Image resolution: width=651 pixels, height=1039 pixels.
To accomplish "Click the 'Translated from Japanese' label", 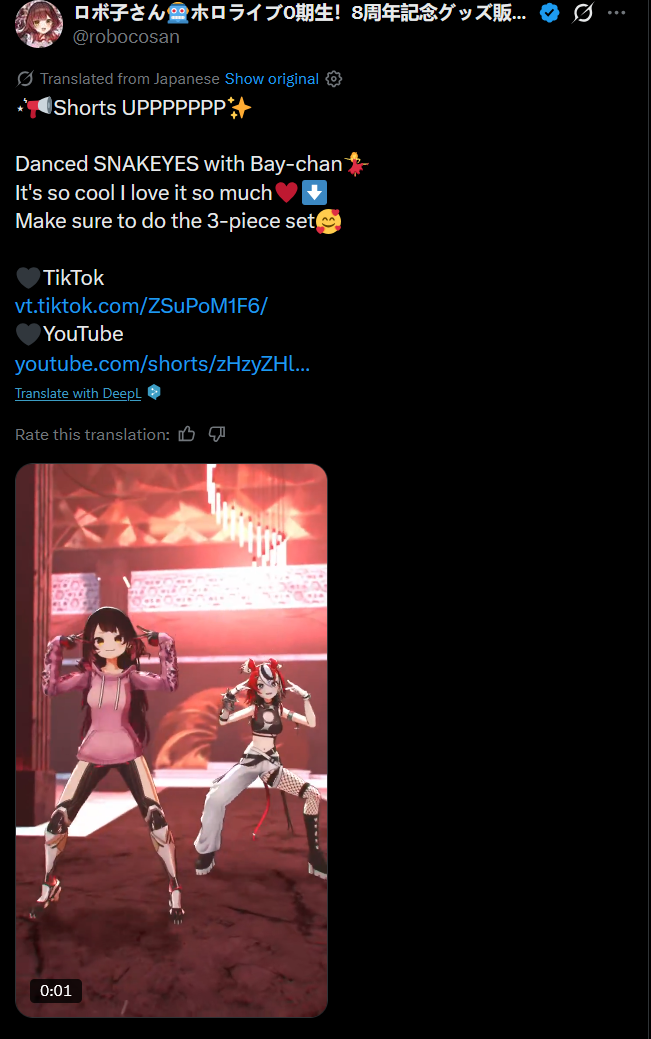I will click(x=129, y=79).
